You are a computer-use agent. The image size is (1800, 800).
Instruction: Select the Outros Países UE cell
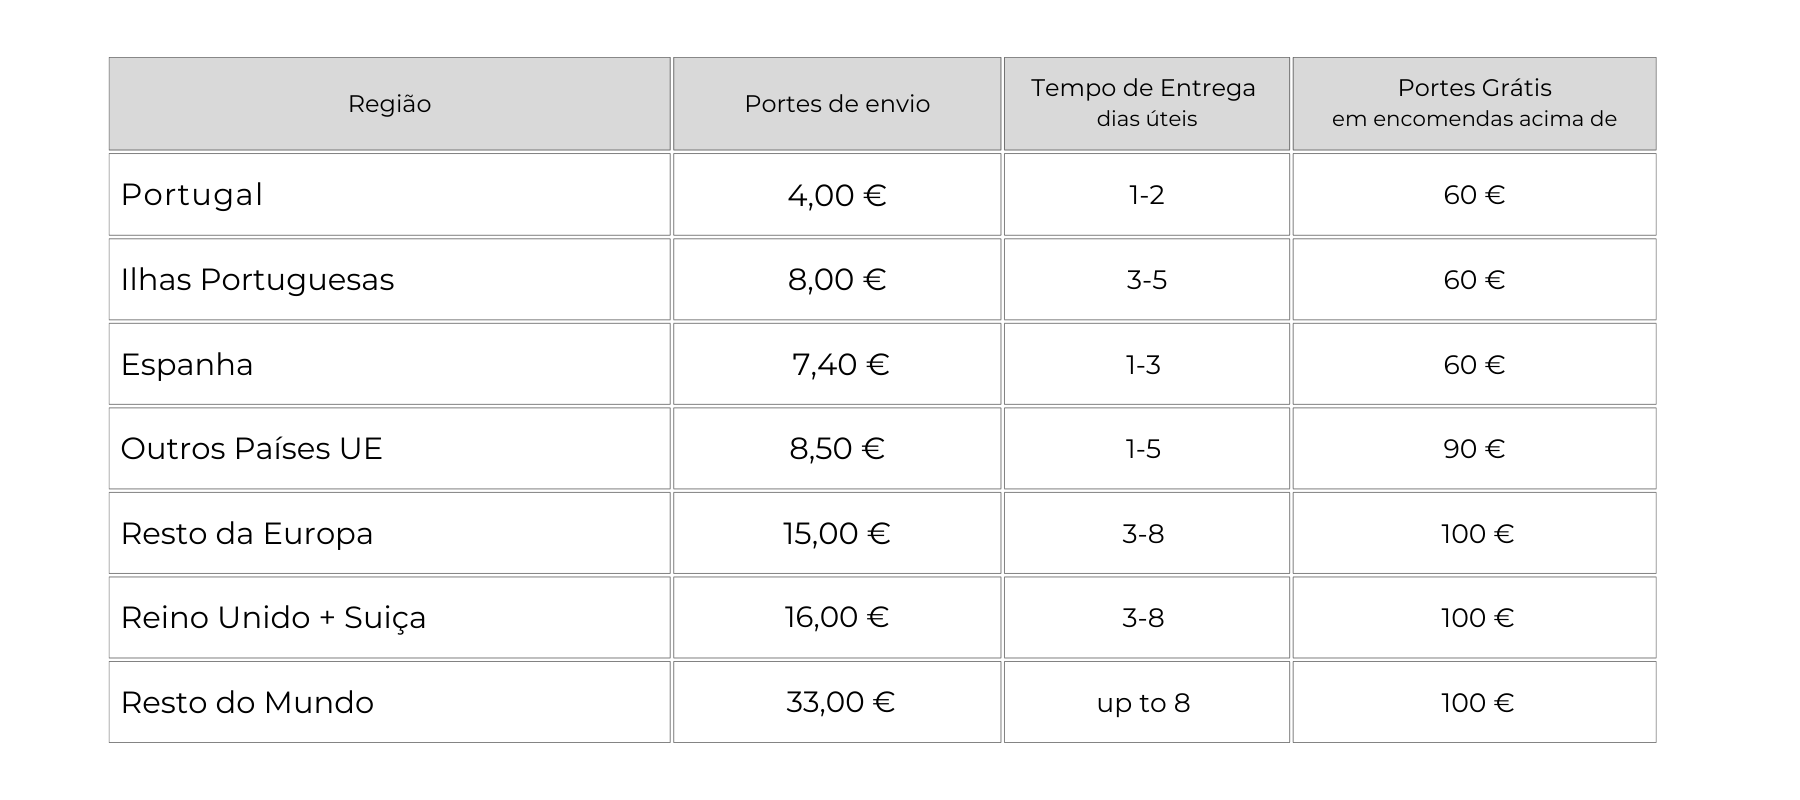[389, 448]
